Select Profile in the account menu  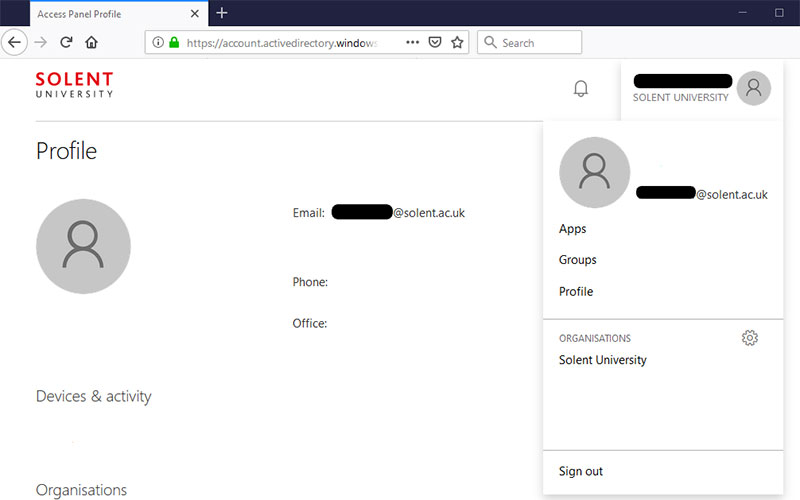tap(576, 291)
